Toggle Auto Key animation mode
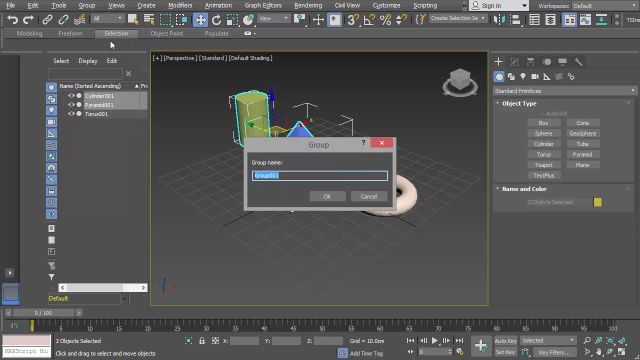The height and width of the screenshot is (360, 640). (506, 341)
